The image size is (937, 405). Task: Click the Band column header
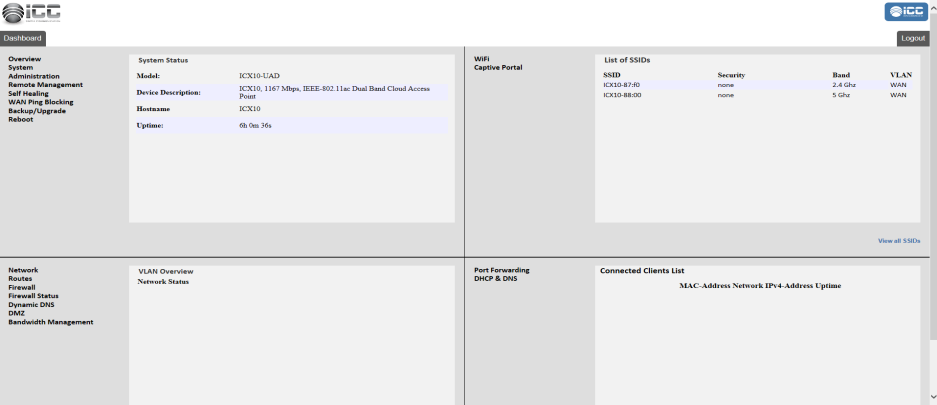[x=841, y=75]
